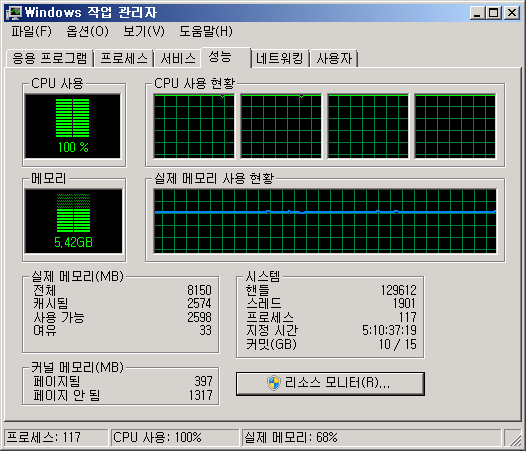Switch to the 프로세스 tab

tap(124, 58)
